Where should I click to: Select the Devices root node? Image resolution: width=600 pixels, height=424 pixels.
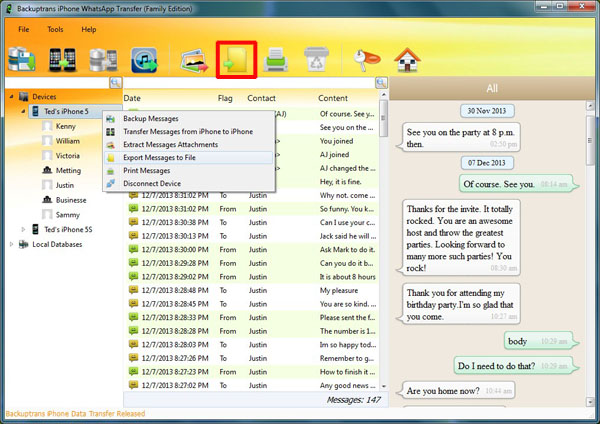(44, 97)
